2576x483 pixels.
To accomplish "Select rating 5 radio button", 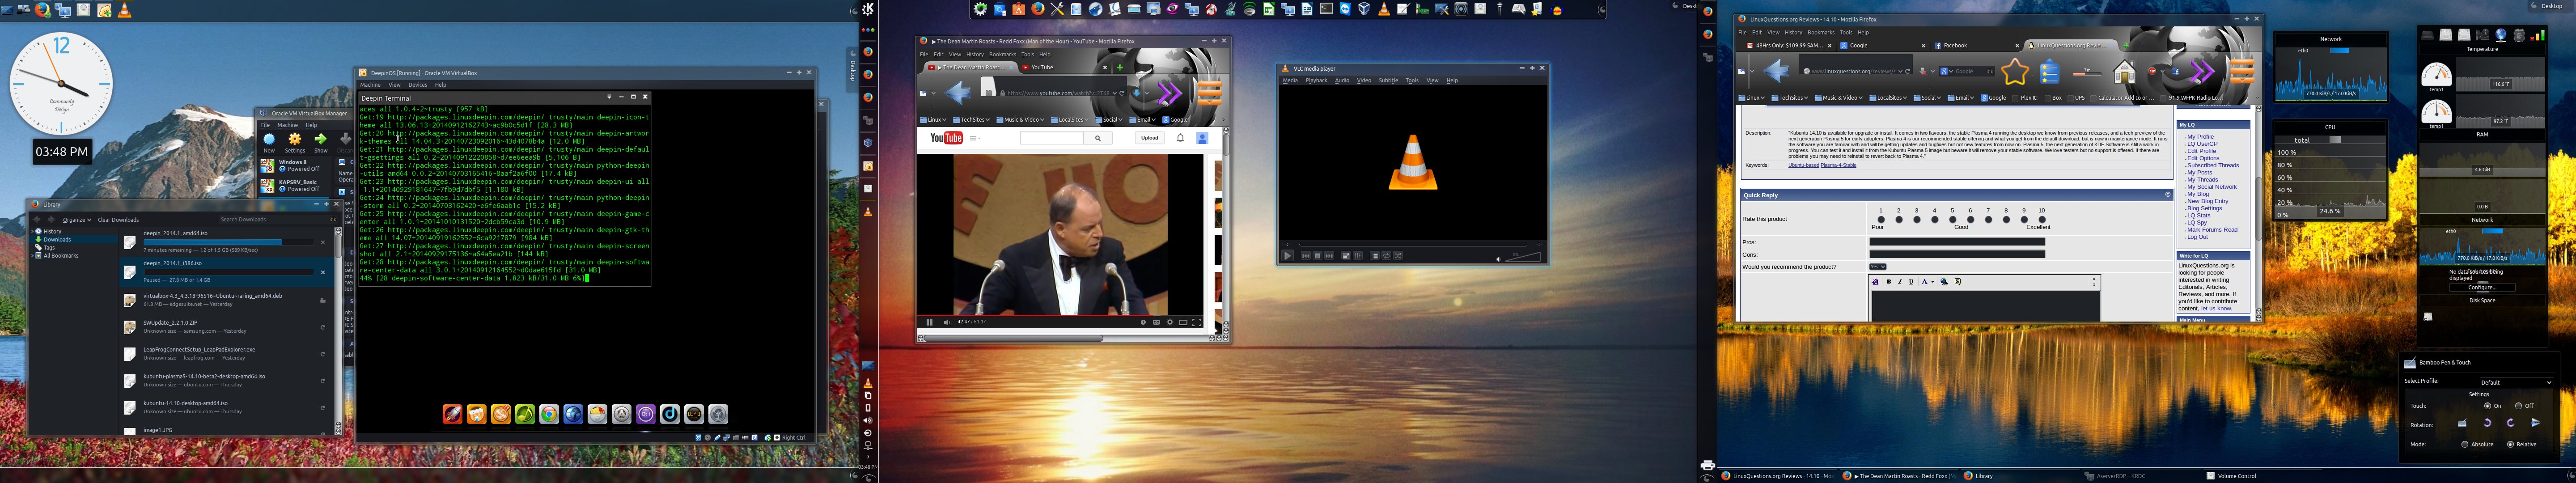I will 1953,220.
